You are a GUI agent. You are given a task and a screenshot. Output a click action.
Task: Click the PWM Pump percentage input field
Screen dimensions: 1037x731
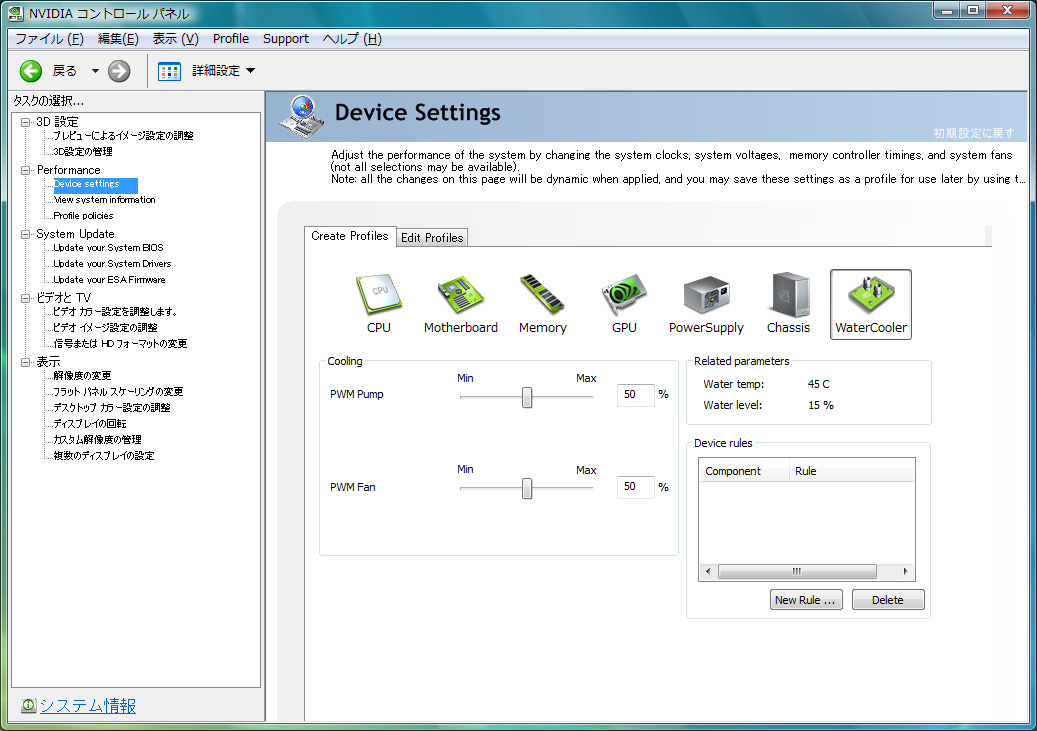pos(636,395)
